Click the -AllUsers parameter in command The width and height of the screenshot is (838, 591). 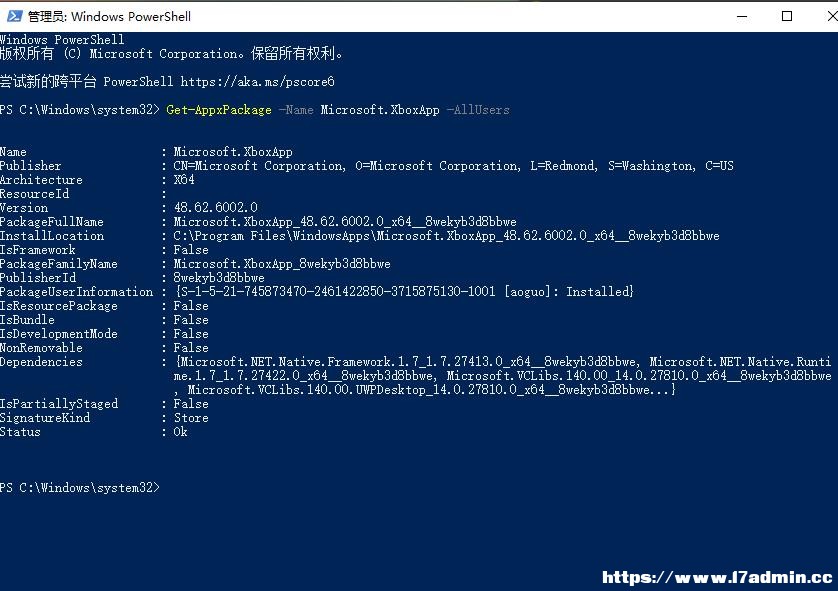click(478, 110)
